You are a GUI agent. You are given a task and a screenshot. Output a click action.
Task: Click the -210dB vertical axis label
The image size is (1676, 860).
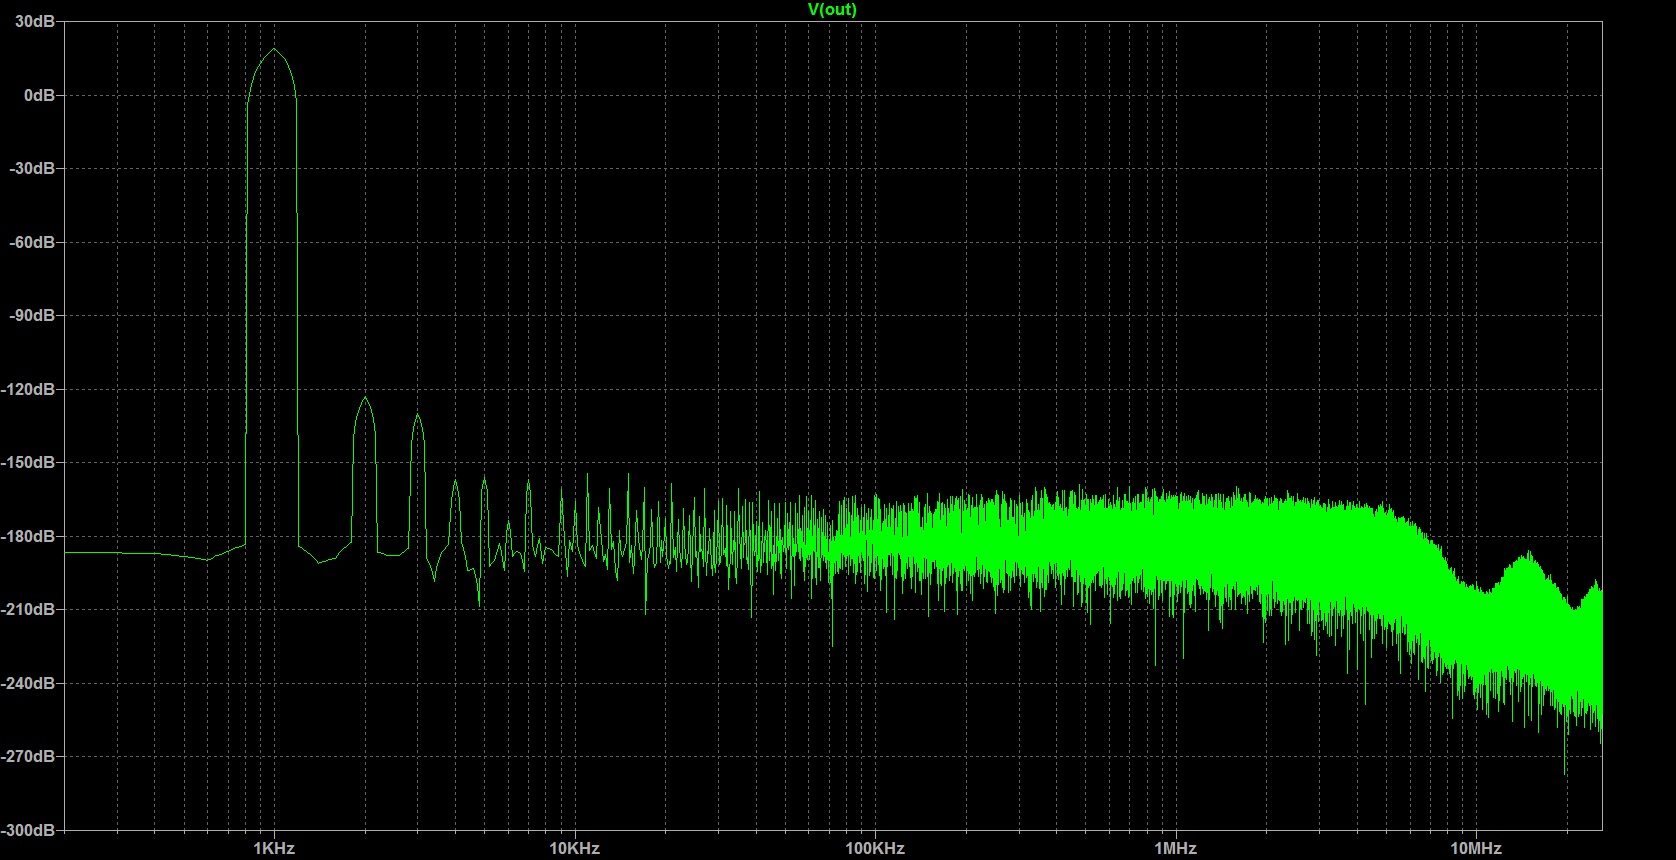pyautogui.click(x=28, y=609)
